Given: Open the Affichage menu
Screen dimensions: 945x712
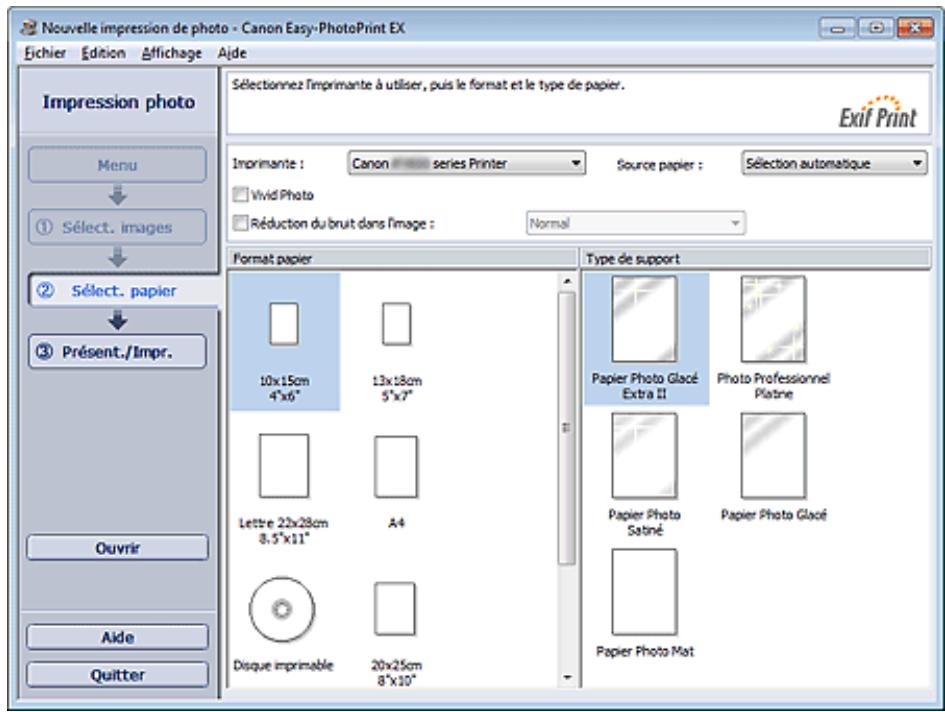Looking at the screenshot, I should pos(172,53).
